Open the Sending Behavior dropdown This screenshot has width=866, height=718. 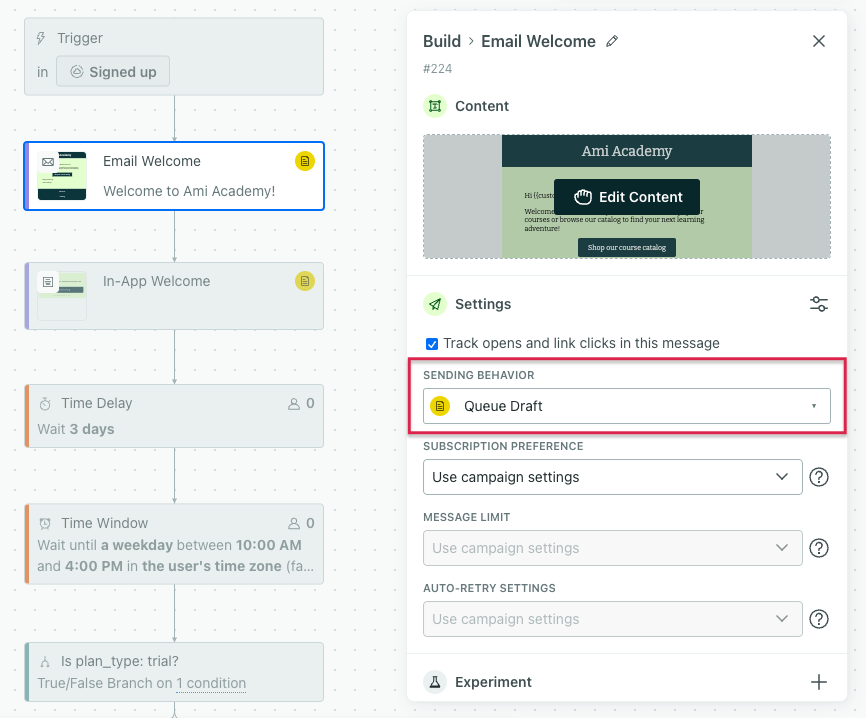pos(626,406)
